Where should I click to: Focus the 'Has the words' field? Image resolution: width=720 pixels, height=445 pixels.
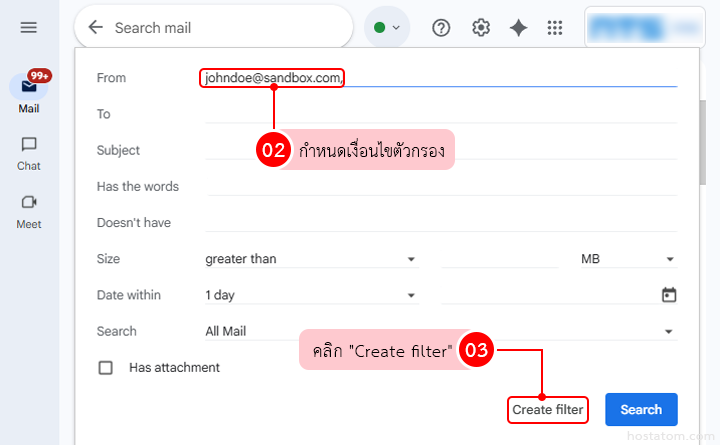(440, 187)
